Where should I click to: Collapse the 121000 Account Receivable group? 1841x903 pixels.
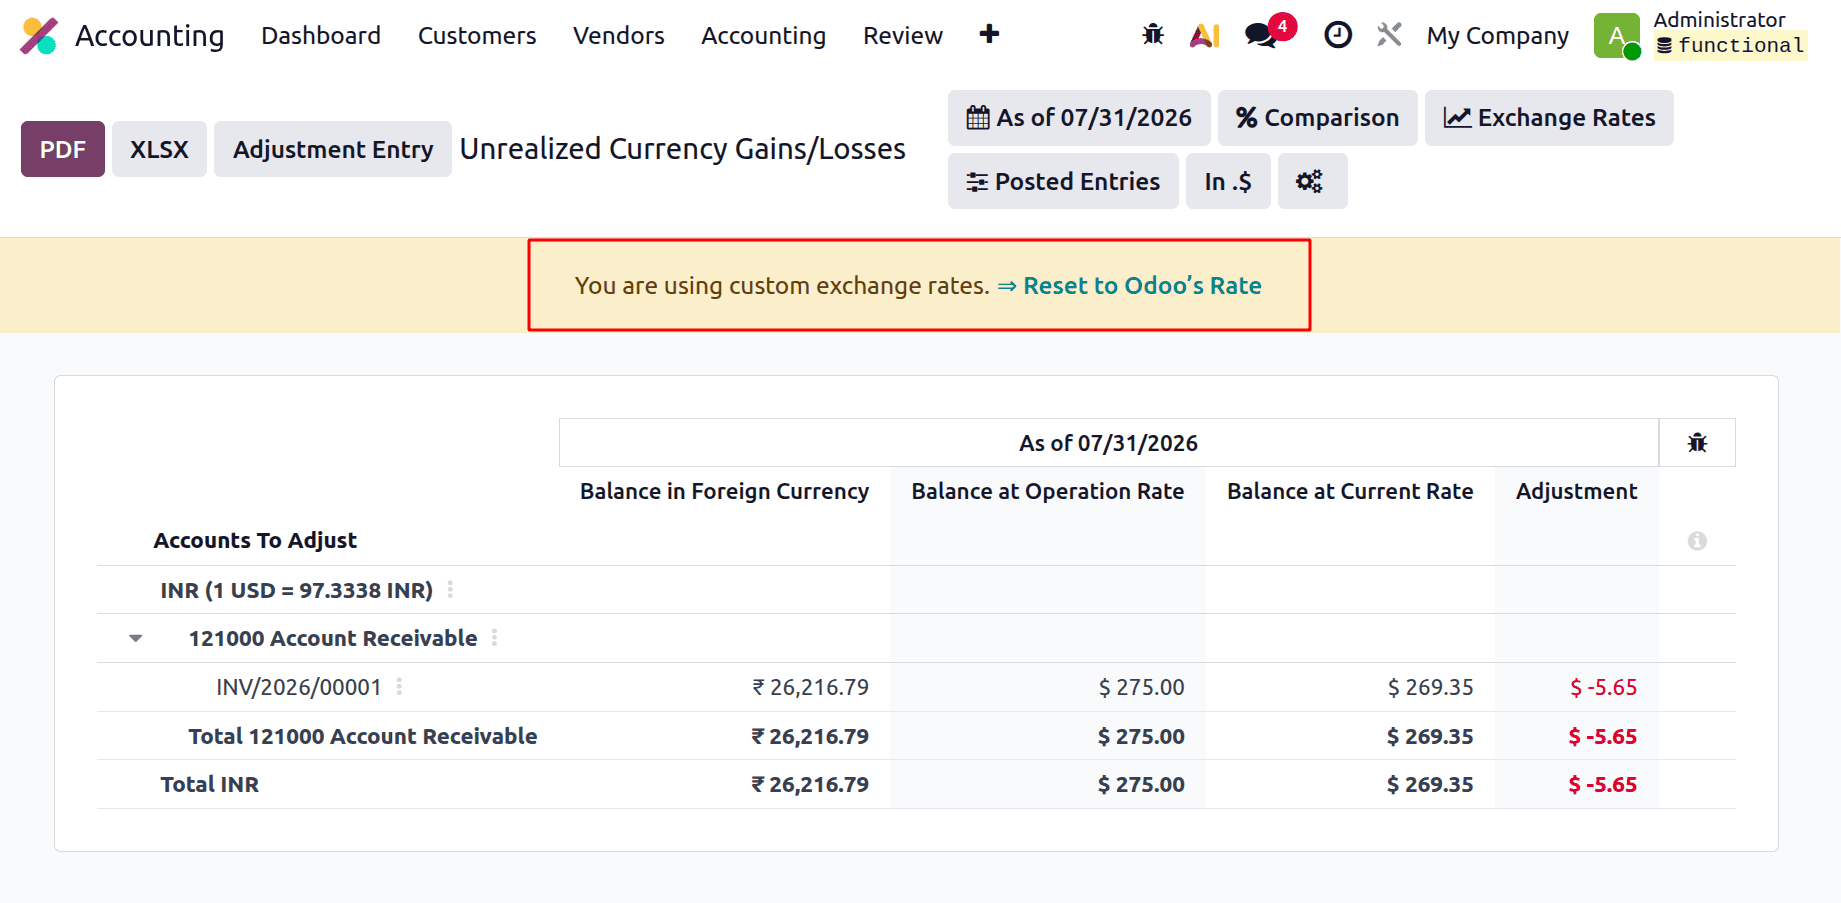pos(136,638)
